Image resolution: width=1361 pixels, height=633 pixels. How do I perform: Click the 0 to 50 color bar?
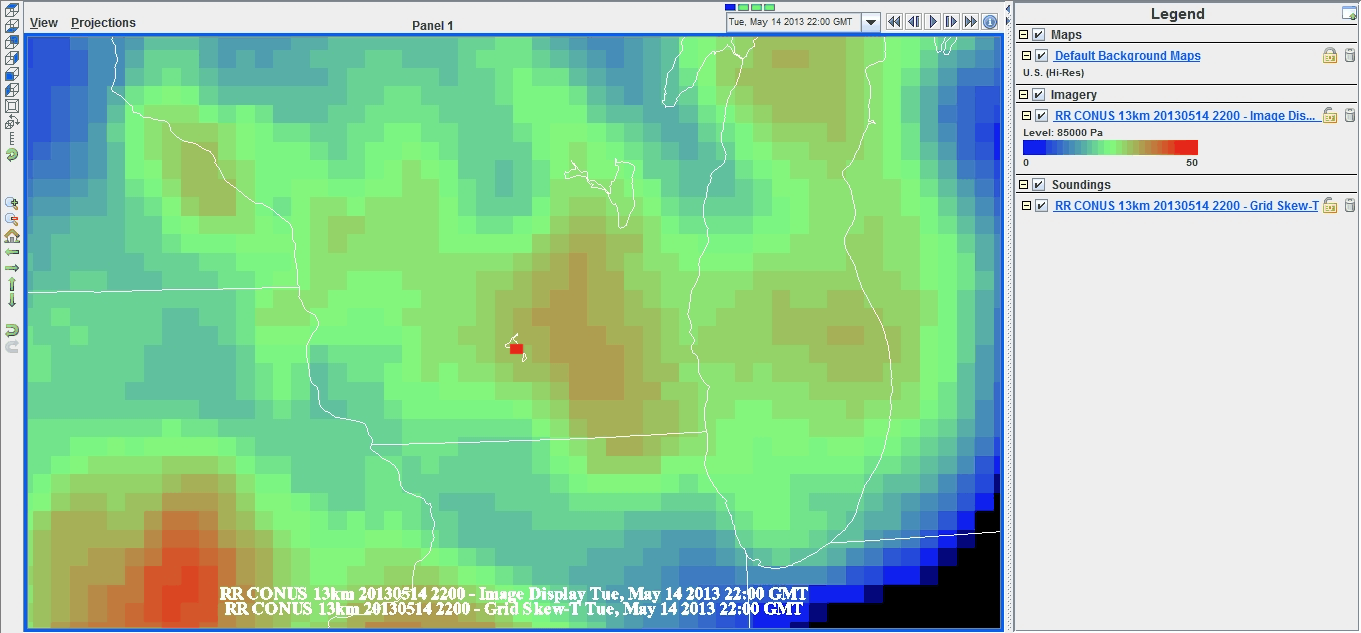click(1110, 148)
